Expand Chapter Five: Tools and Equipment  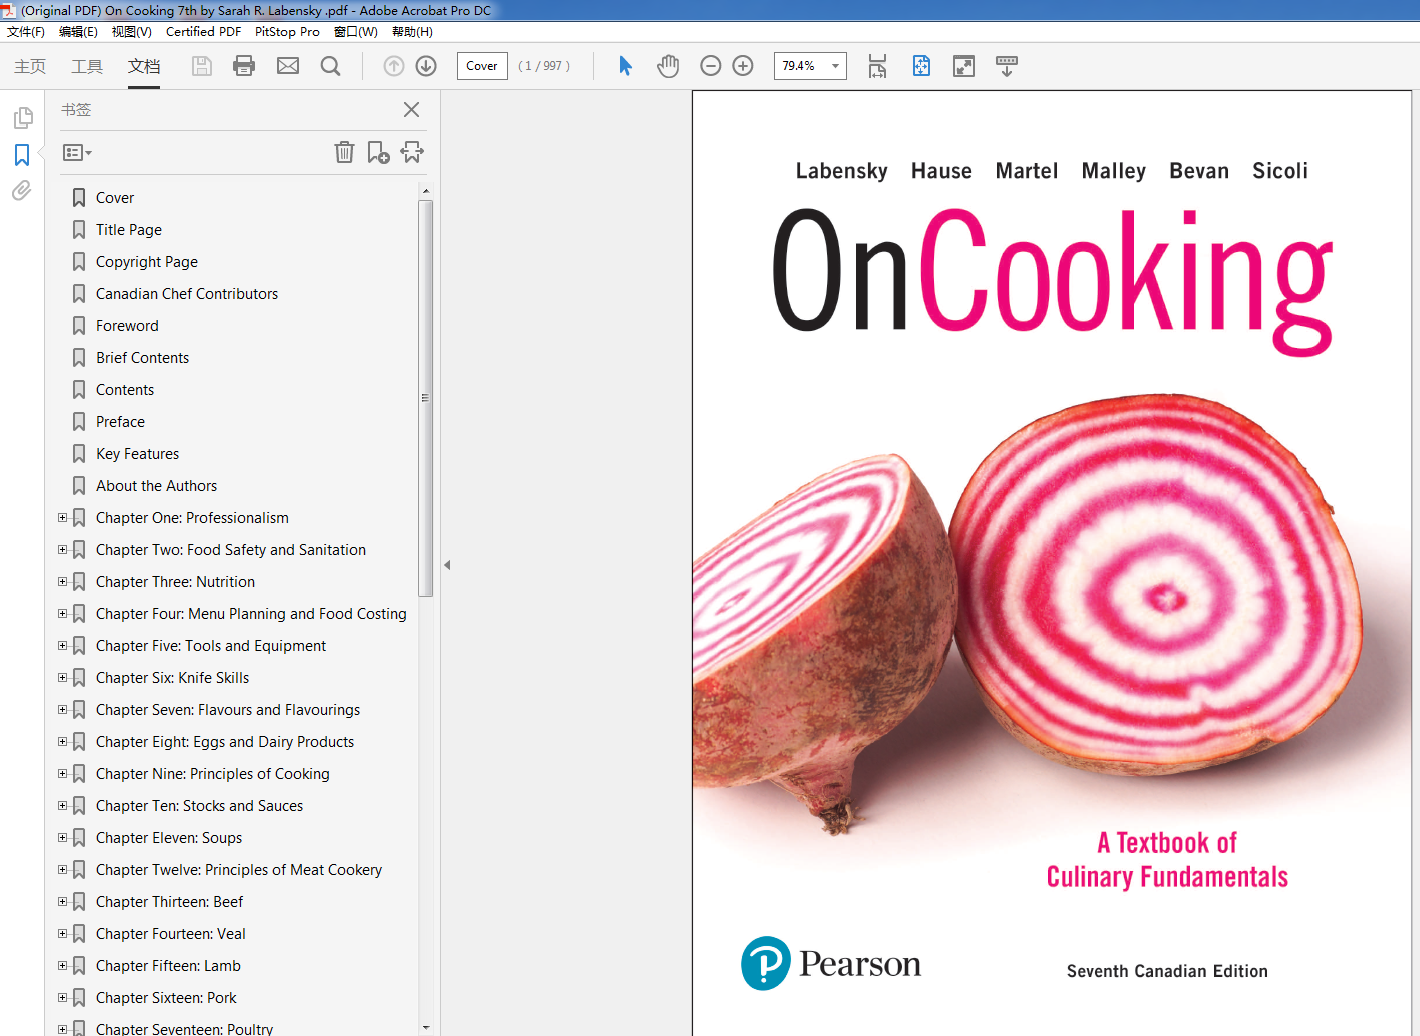click(63, 646)
